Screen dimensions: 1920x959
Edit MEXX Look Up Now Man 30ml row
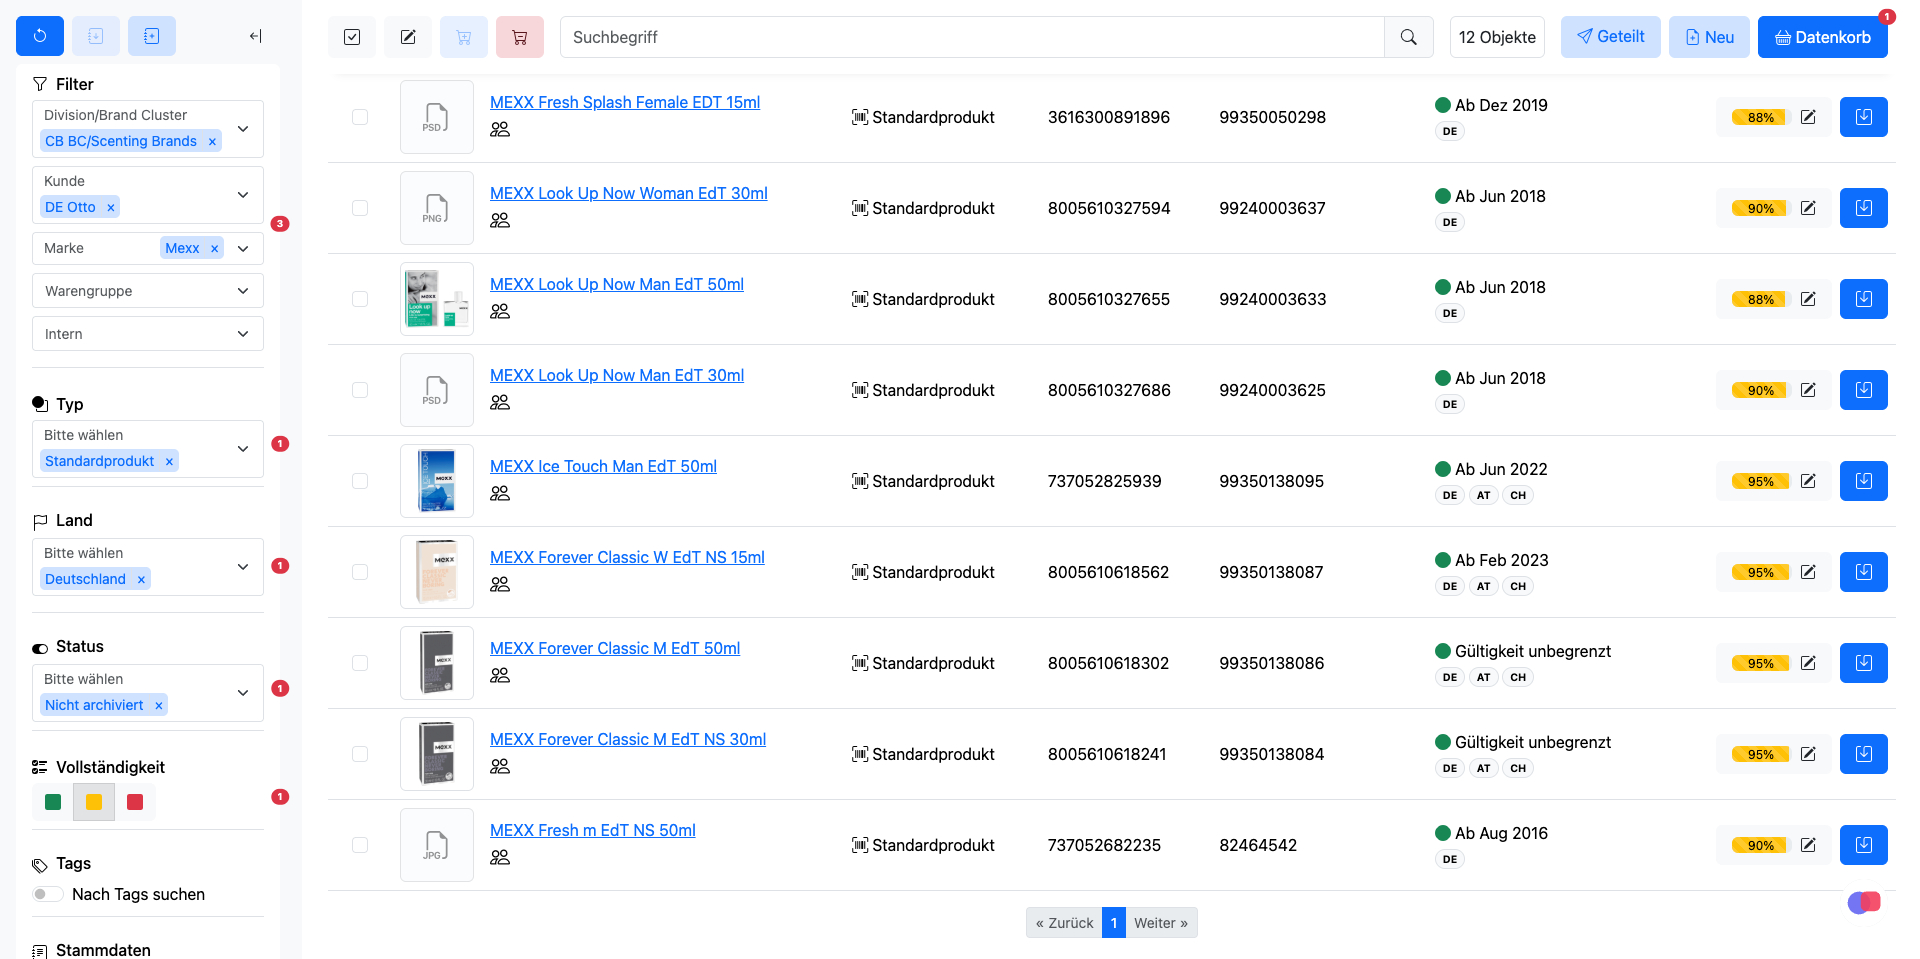coord(1808,390)
